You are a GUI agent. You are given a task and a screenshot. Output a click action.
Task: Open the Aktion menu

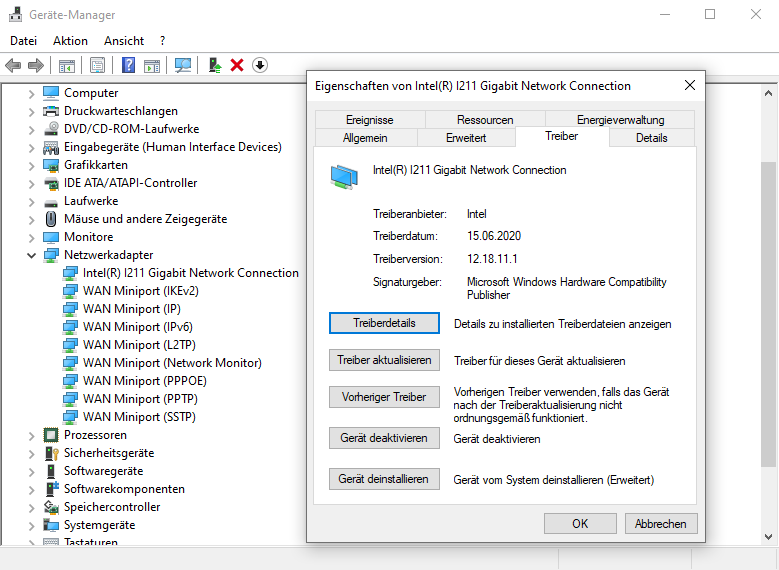coord(70,41)
